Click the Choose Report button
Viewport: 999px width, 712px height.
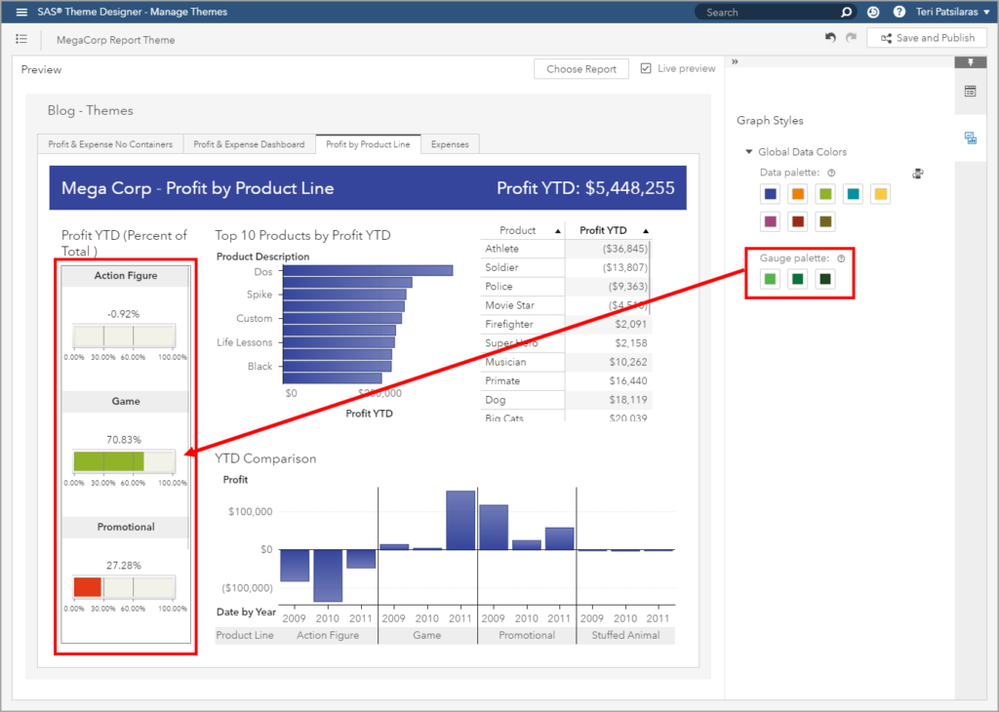(581, 69)
